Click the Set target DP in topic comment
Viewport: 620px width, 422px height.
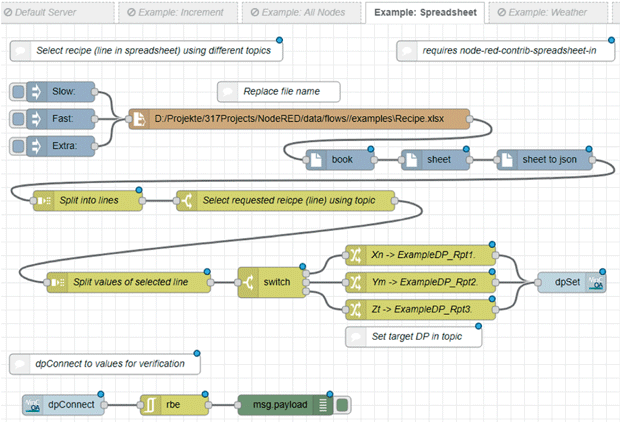coord(414,337)
